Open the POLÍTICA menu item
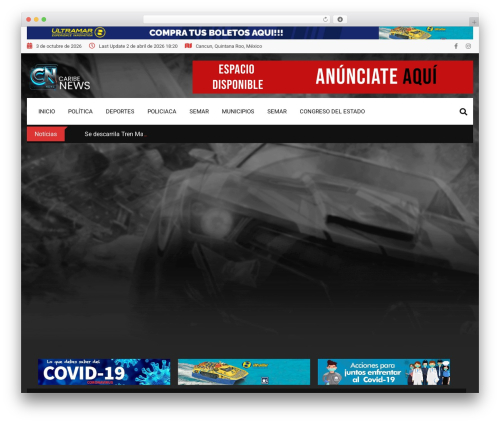Screen dimensions: 500x423 click(x=80, y=111)
